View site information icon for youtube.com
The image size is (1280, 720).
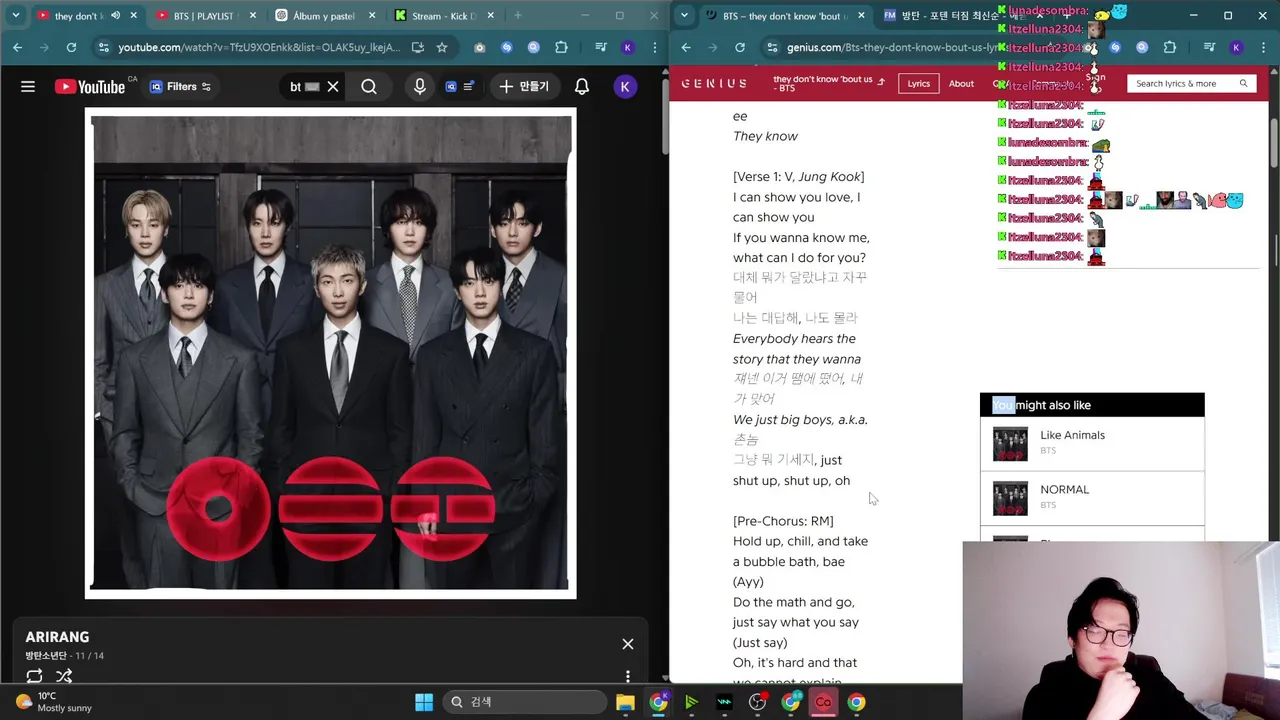pos(103,47)
